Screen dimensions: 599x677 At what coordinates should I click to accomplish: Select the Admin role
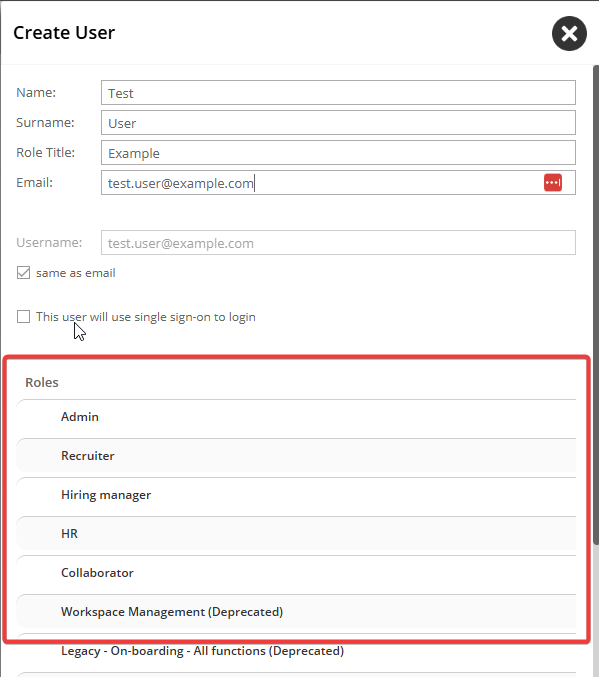pyautogui.click(x=296, y=417)
